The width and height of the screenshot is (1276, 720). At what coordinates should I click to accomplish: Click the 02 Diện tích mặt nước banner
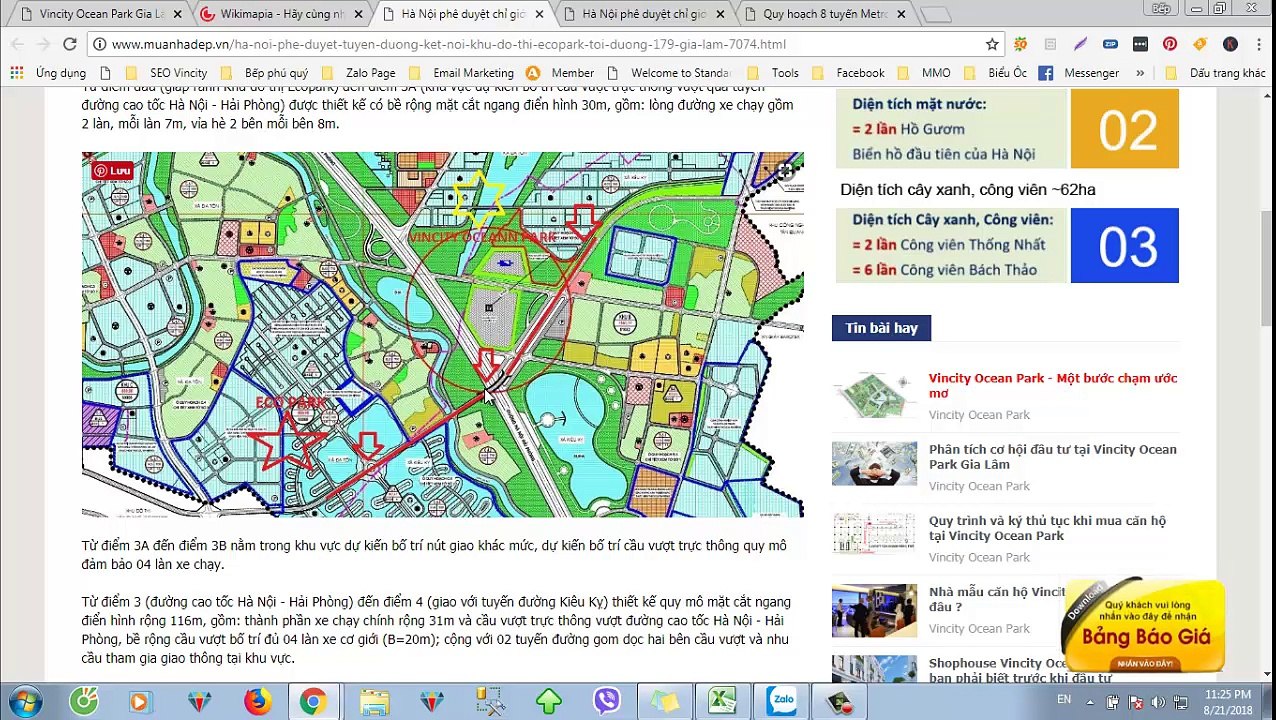(x=1007, y=129)
